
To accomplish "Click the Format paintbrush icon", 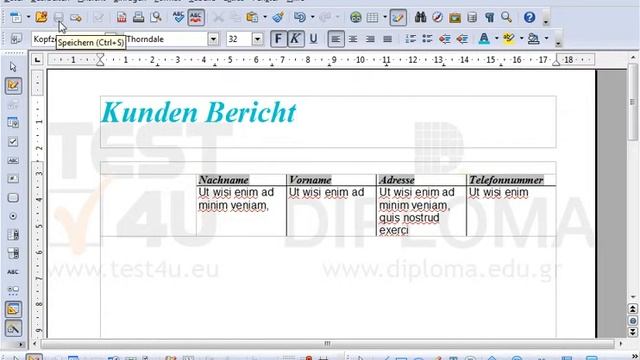I will coord(278,17).
